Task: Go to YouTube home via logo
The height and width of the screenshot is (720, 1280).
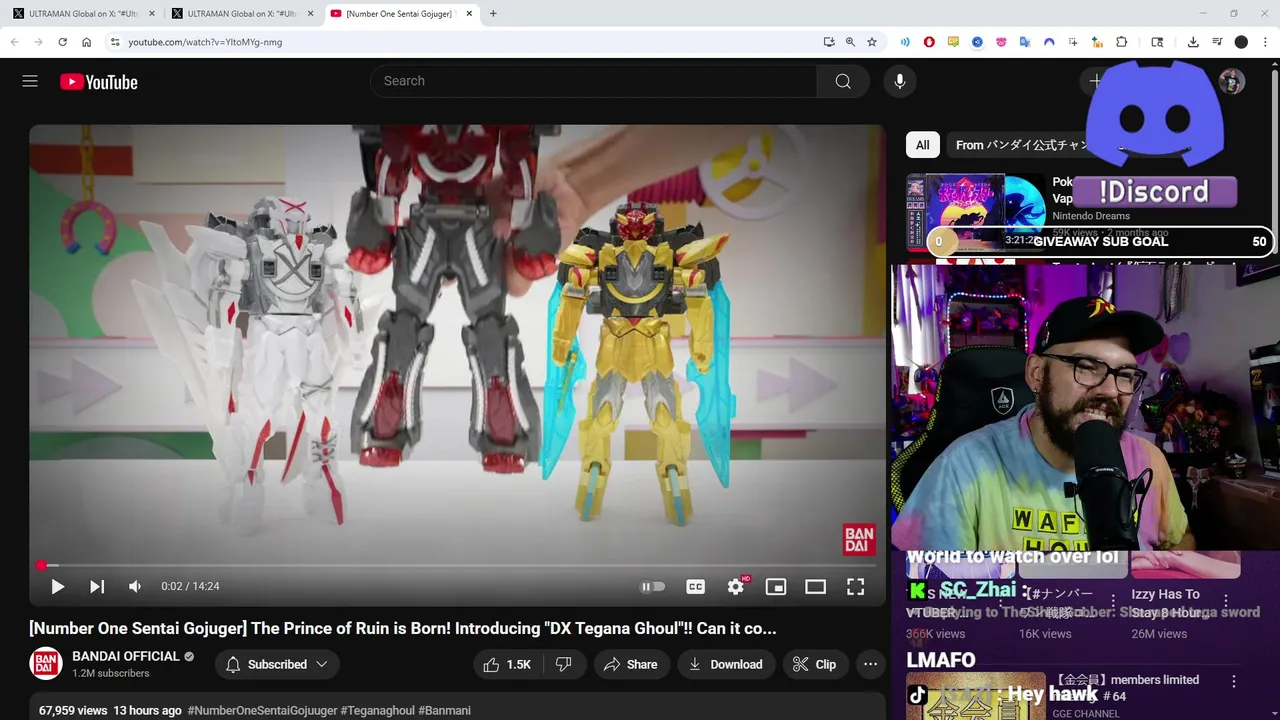Action: (x=98, y=82)
